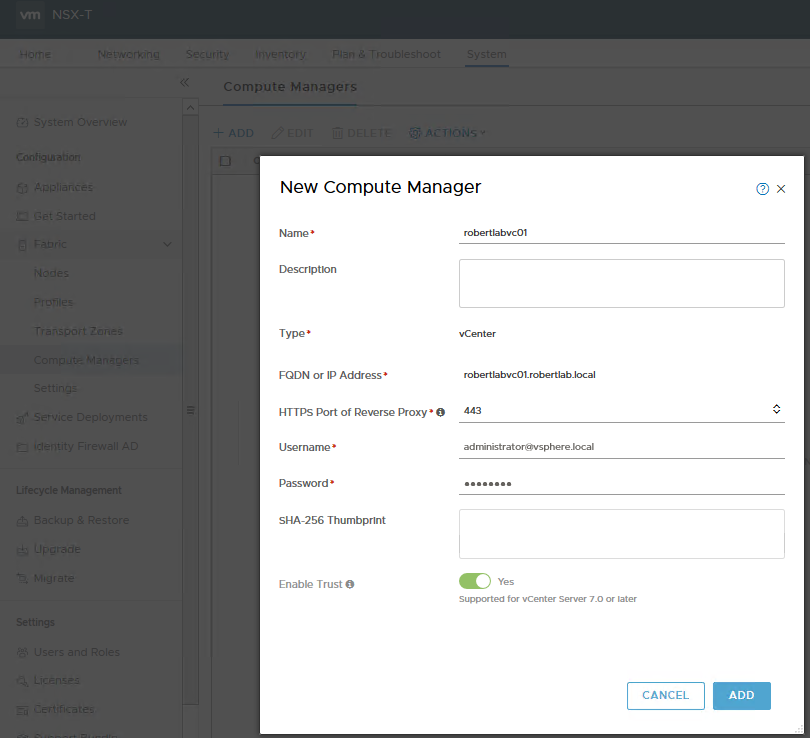810x738 pixels.
Task: Switch to the Networking tab
Action: pyautogui.click(x=128, y=54)
